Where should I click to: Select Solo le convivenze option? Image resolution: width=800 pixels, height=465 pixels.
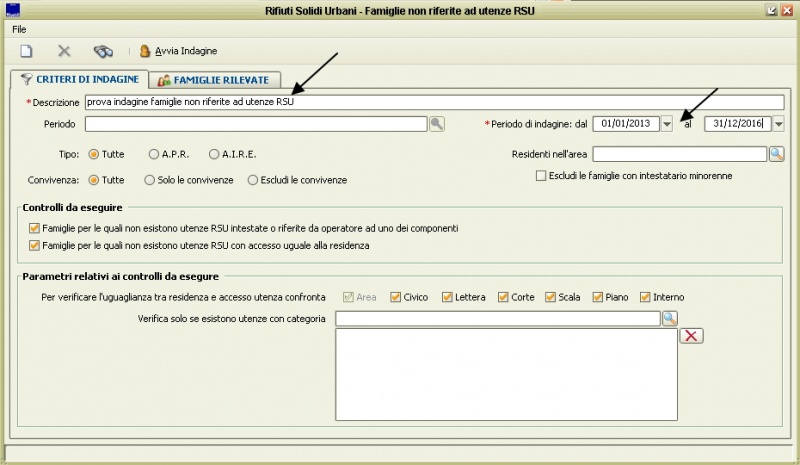pos(150,180)
